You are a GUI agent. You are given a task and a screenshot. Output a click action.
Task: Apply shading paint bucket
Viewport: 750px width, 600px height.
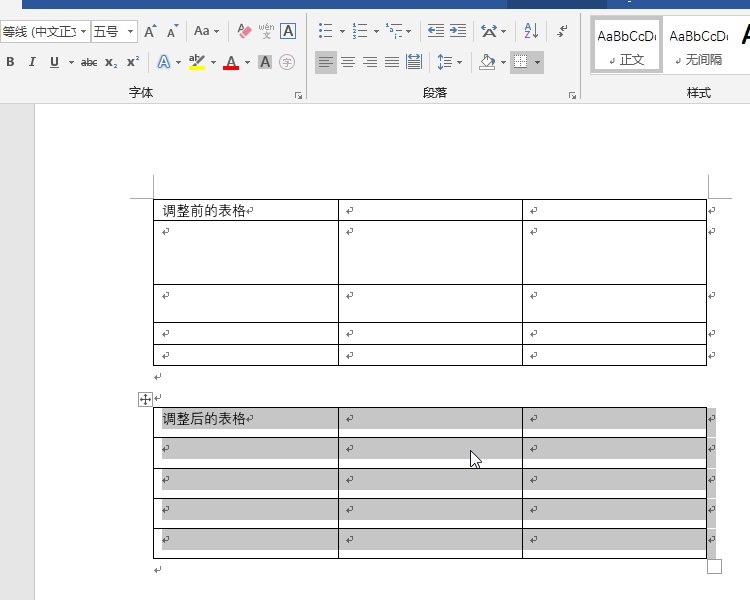click(487, 62)
